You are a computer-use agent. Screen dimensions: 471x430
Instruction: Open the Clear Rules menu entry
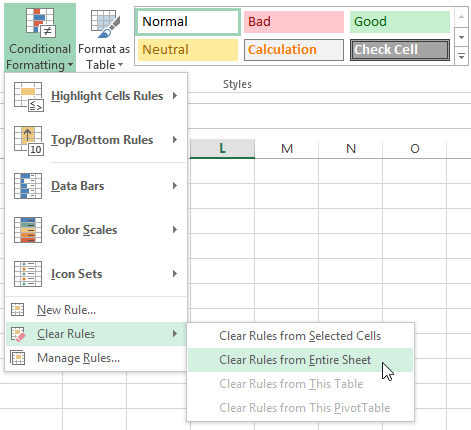coord(96,334)
